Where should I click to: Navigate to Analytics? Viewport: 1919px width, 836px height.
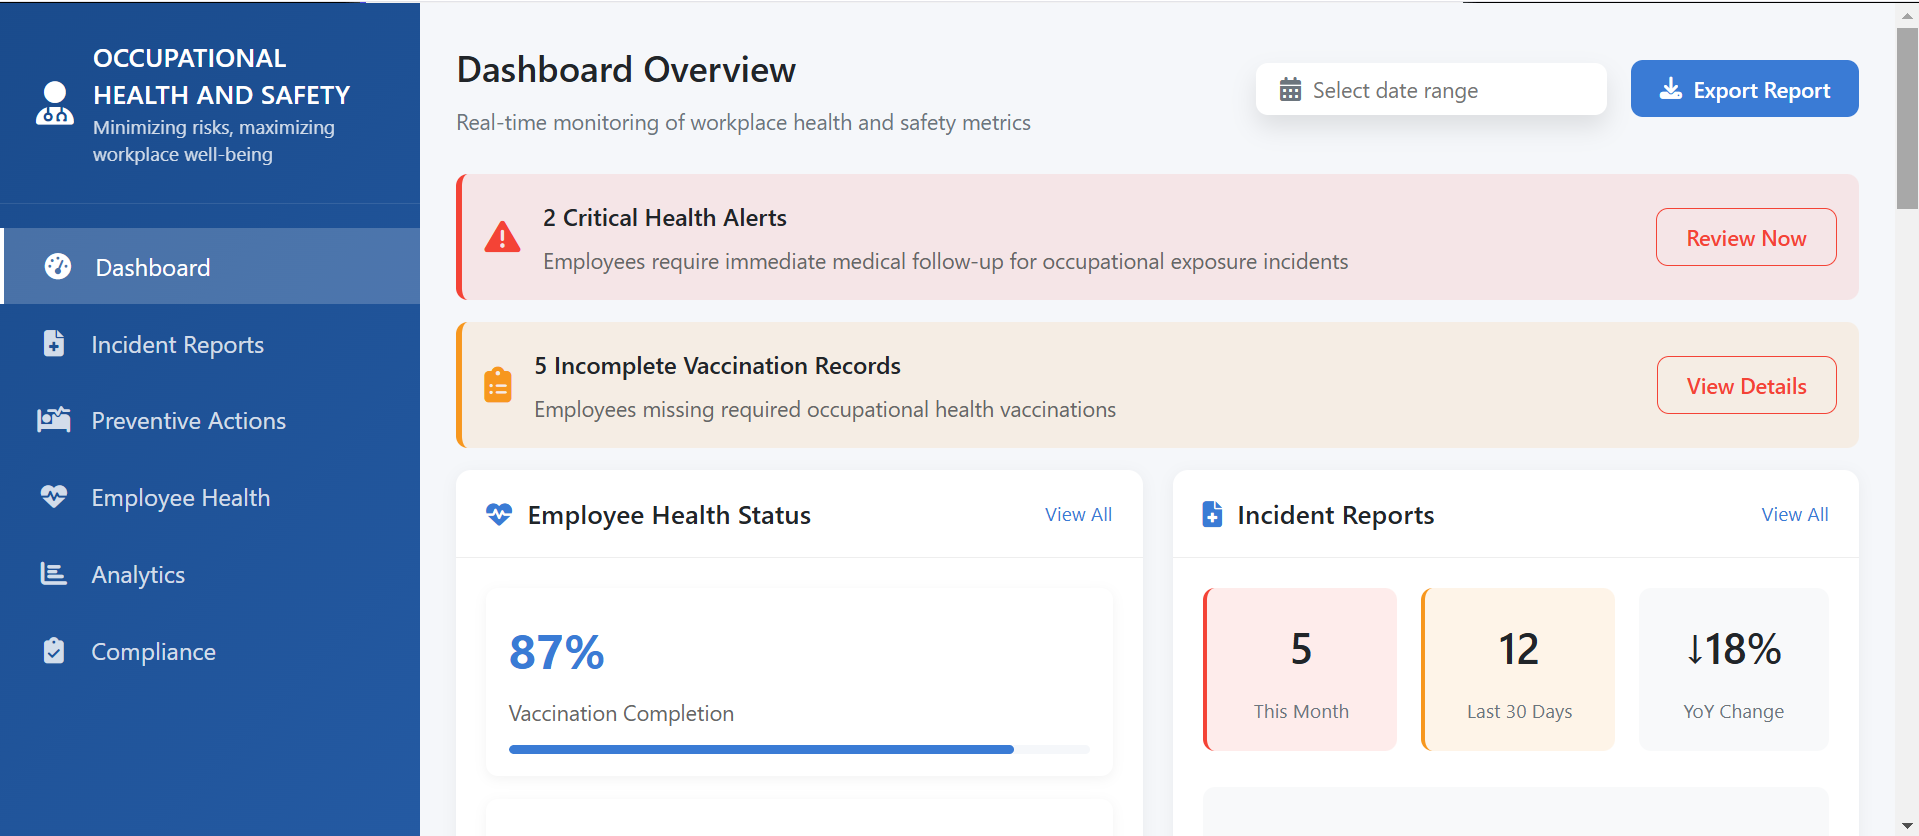210,574
